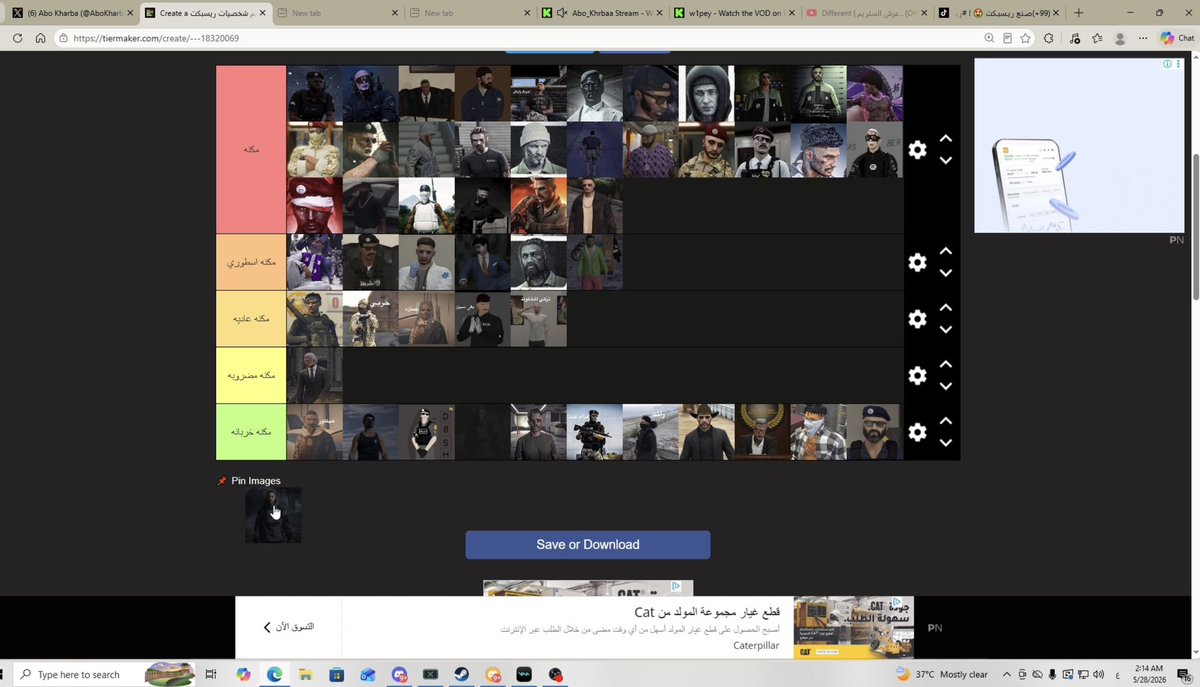Move the مكنه مضروبه tier up
Image resolution: width=1200 pixels, height=687 pixels.
(x=946, y=365)
